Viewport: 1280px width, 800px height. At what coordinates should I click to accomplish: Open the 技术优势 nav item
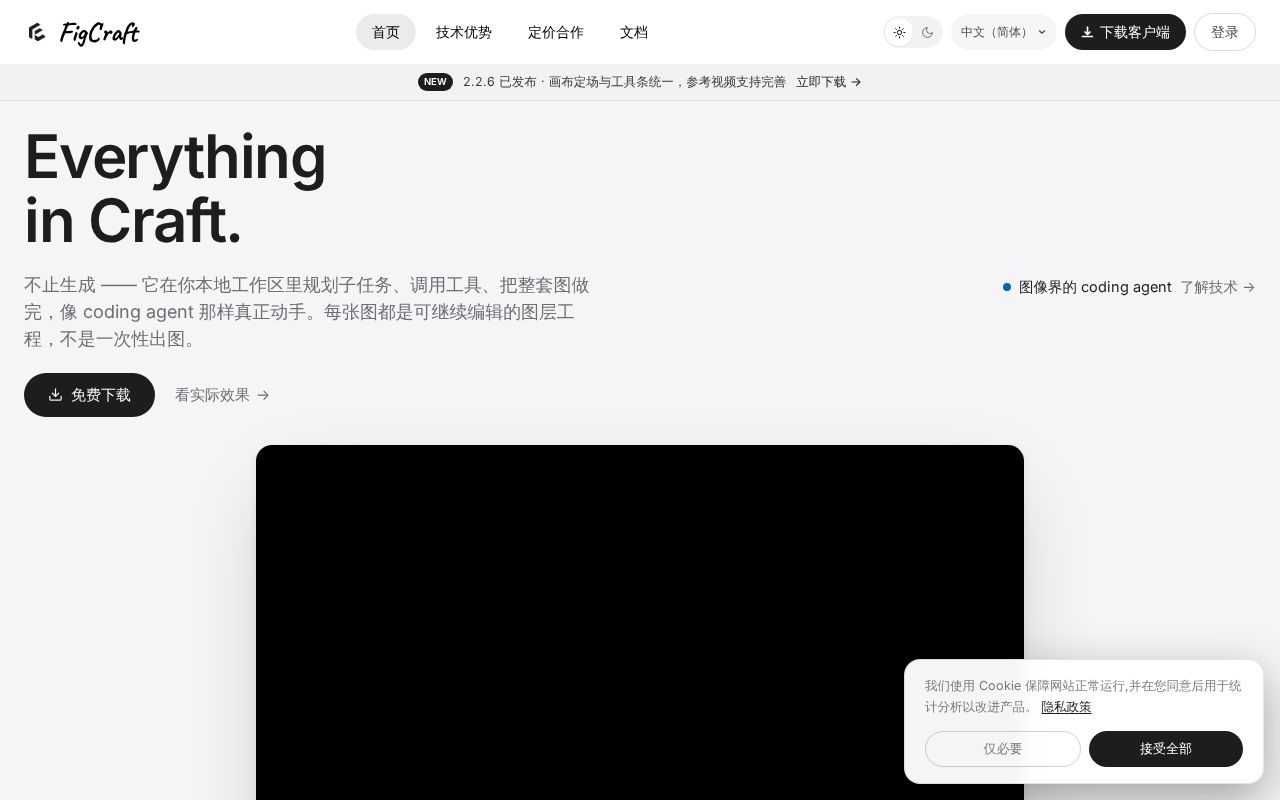coord(464,32)
